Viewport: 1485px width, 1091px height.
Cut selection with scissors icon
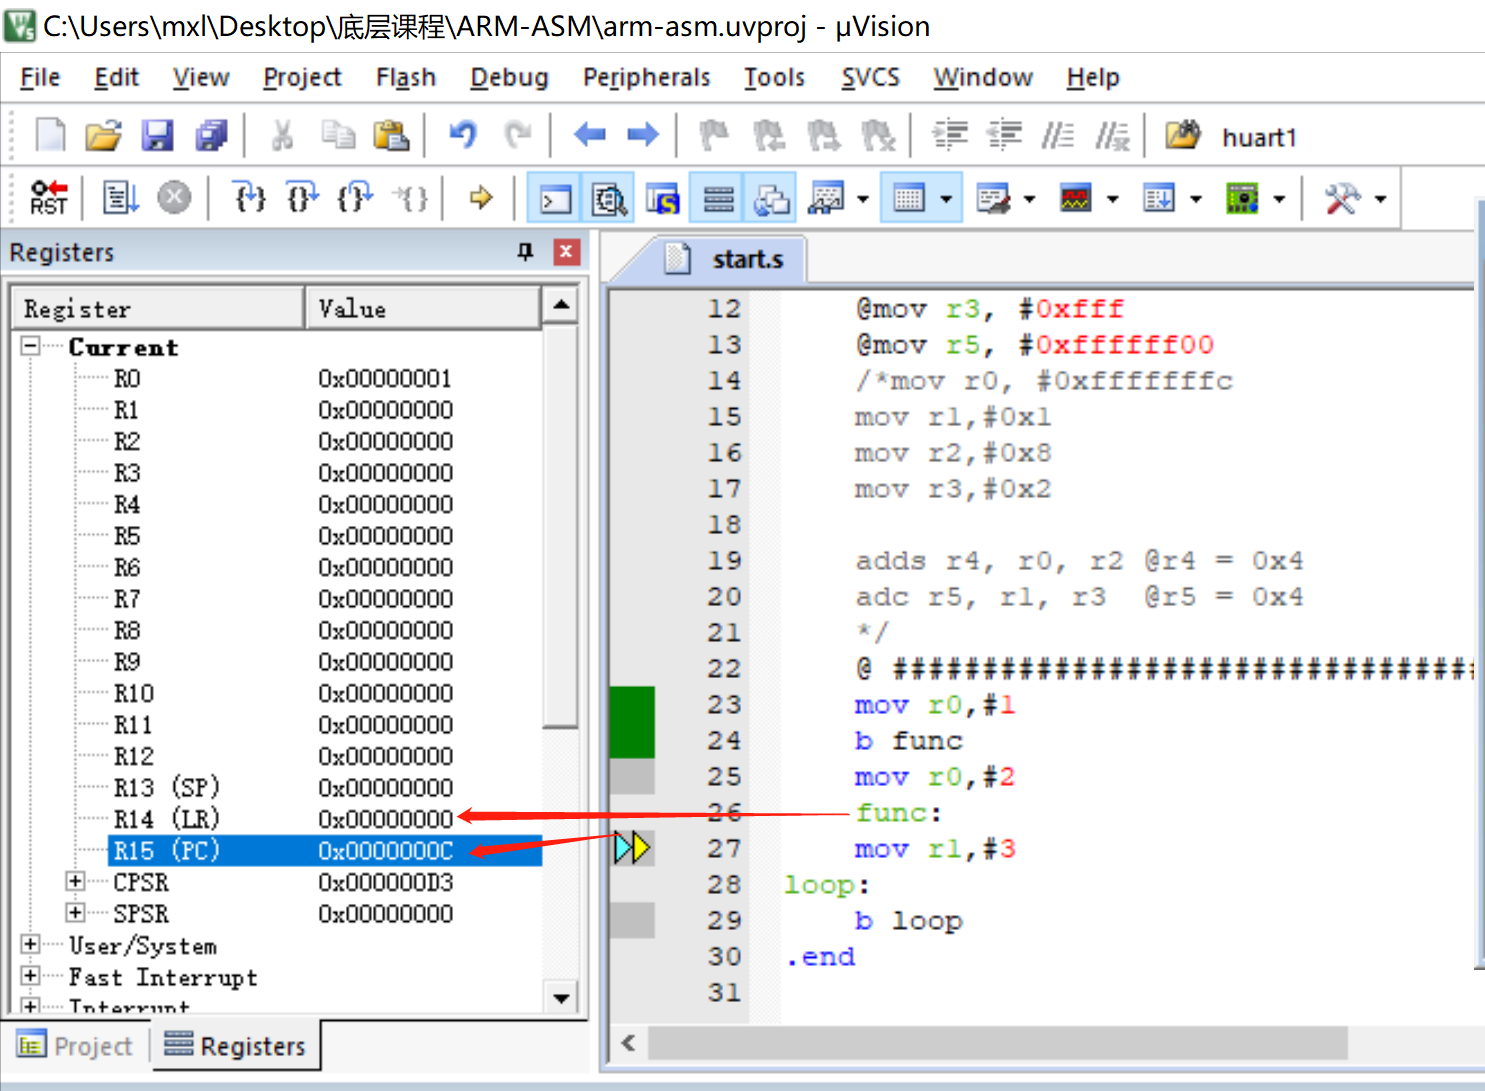[x=283, y=135]
